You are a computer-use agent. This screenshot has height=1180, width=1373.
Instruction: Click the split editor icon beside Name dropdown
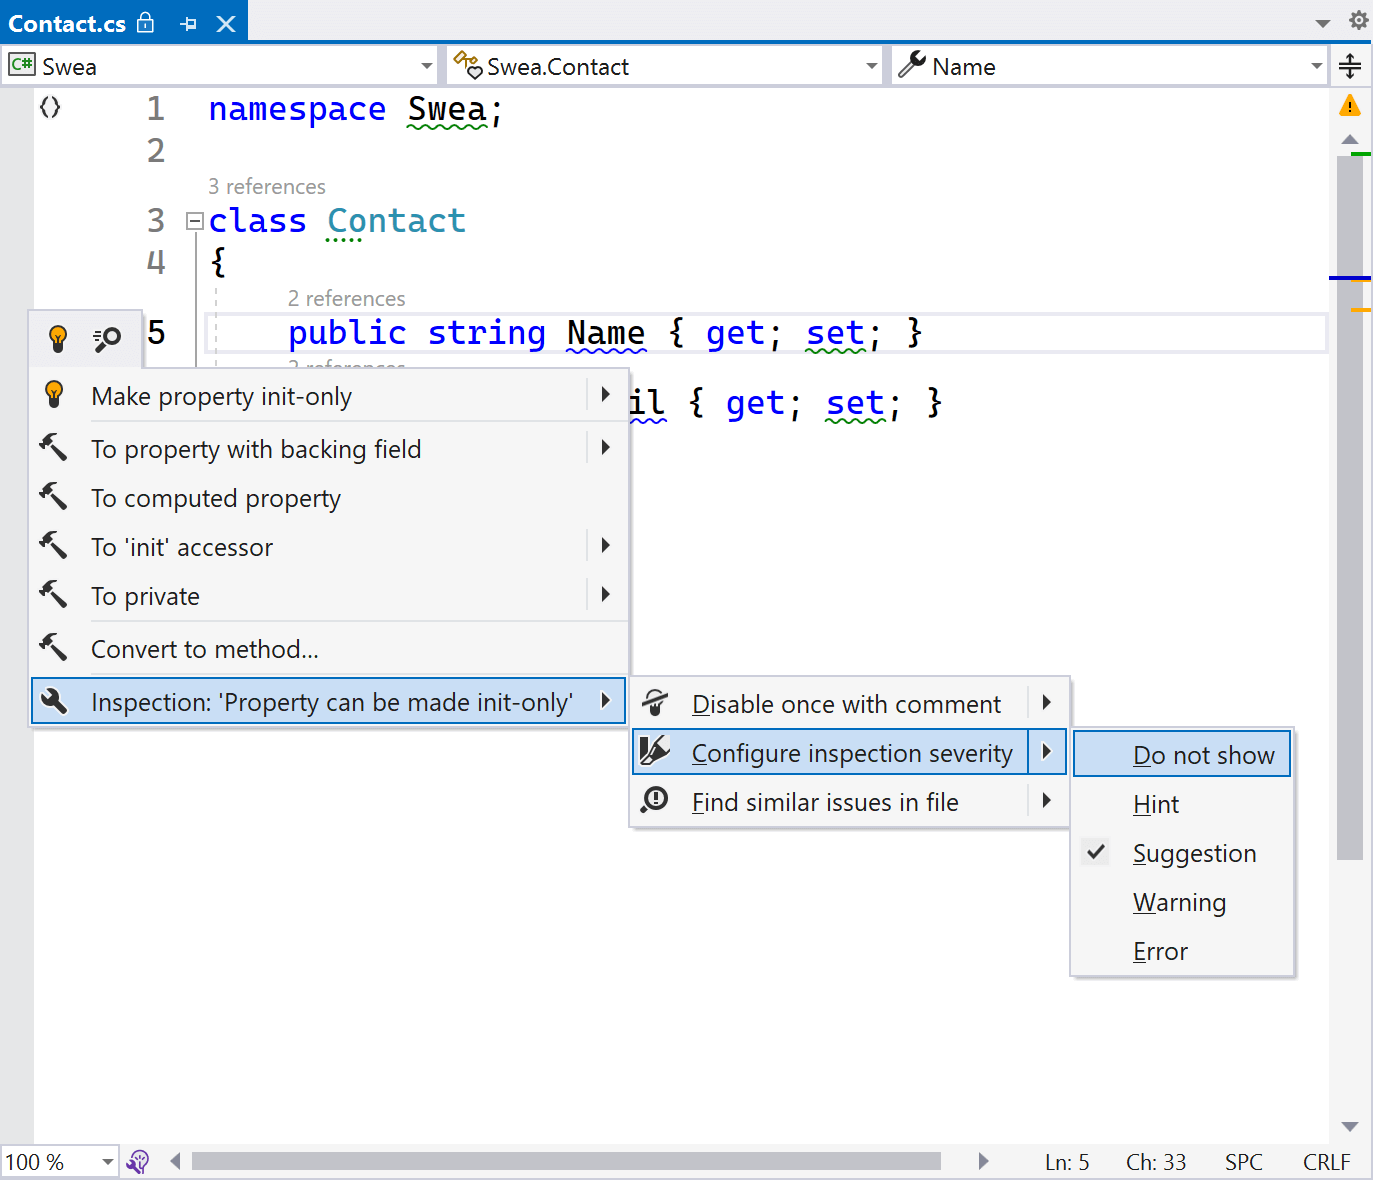pyautogui.click(x=1350, y=65)
